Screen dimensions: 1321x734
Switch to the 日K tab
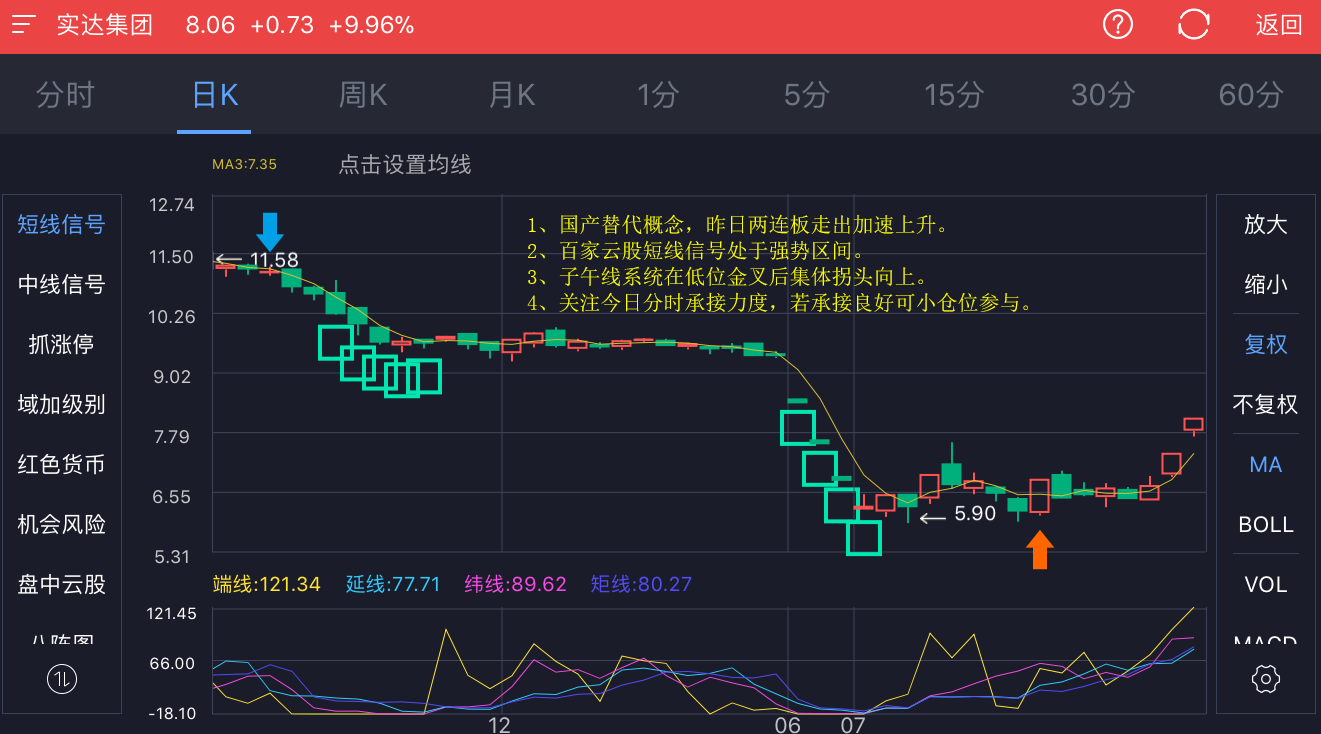point(215,95)
